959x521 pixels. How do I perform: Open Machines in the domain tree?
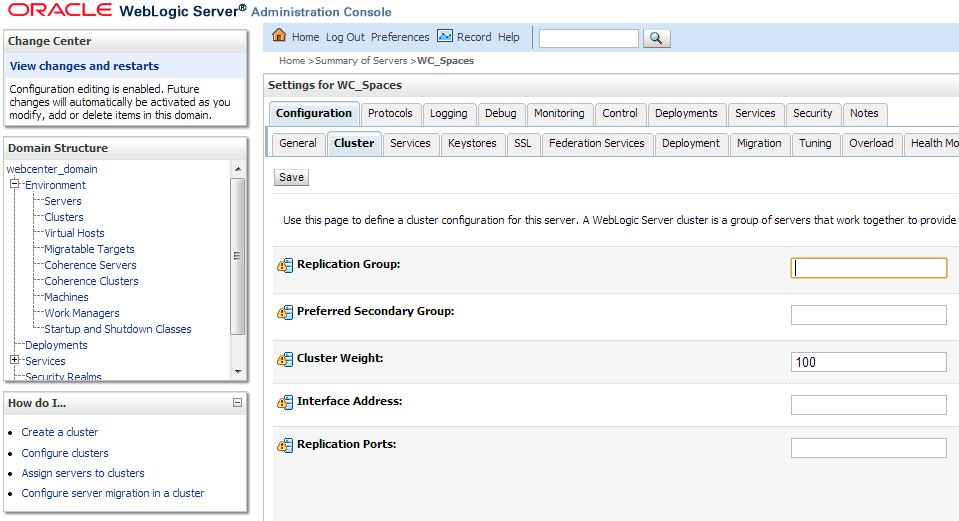[66, 297]
